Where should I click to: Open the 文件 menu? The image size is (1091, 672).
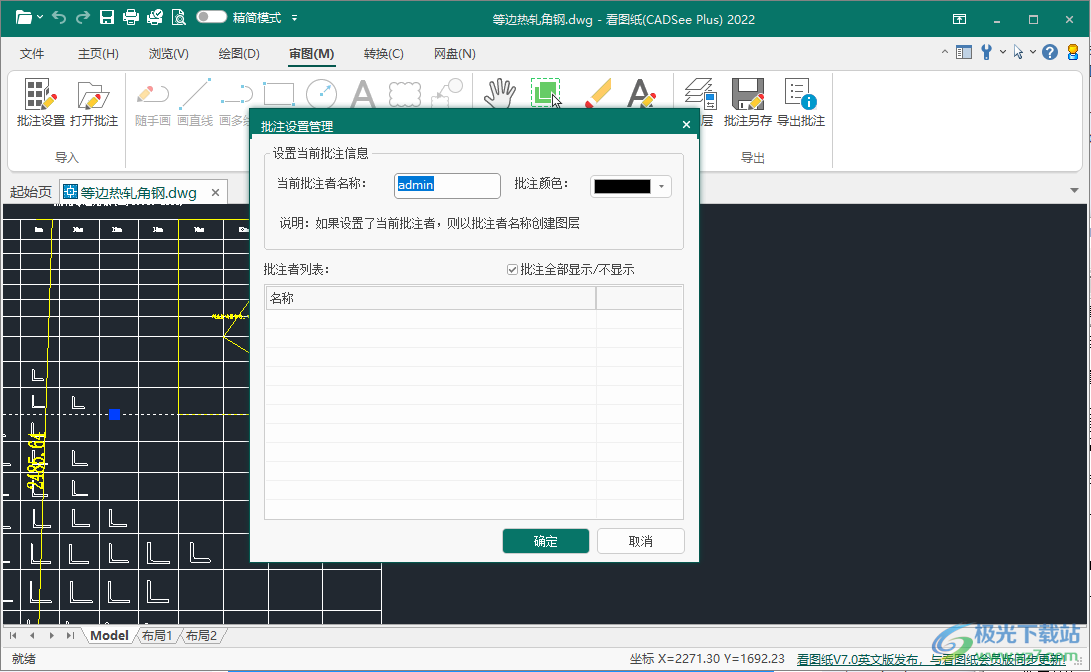pyautogui.click(x=32, y=54)
